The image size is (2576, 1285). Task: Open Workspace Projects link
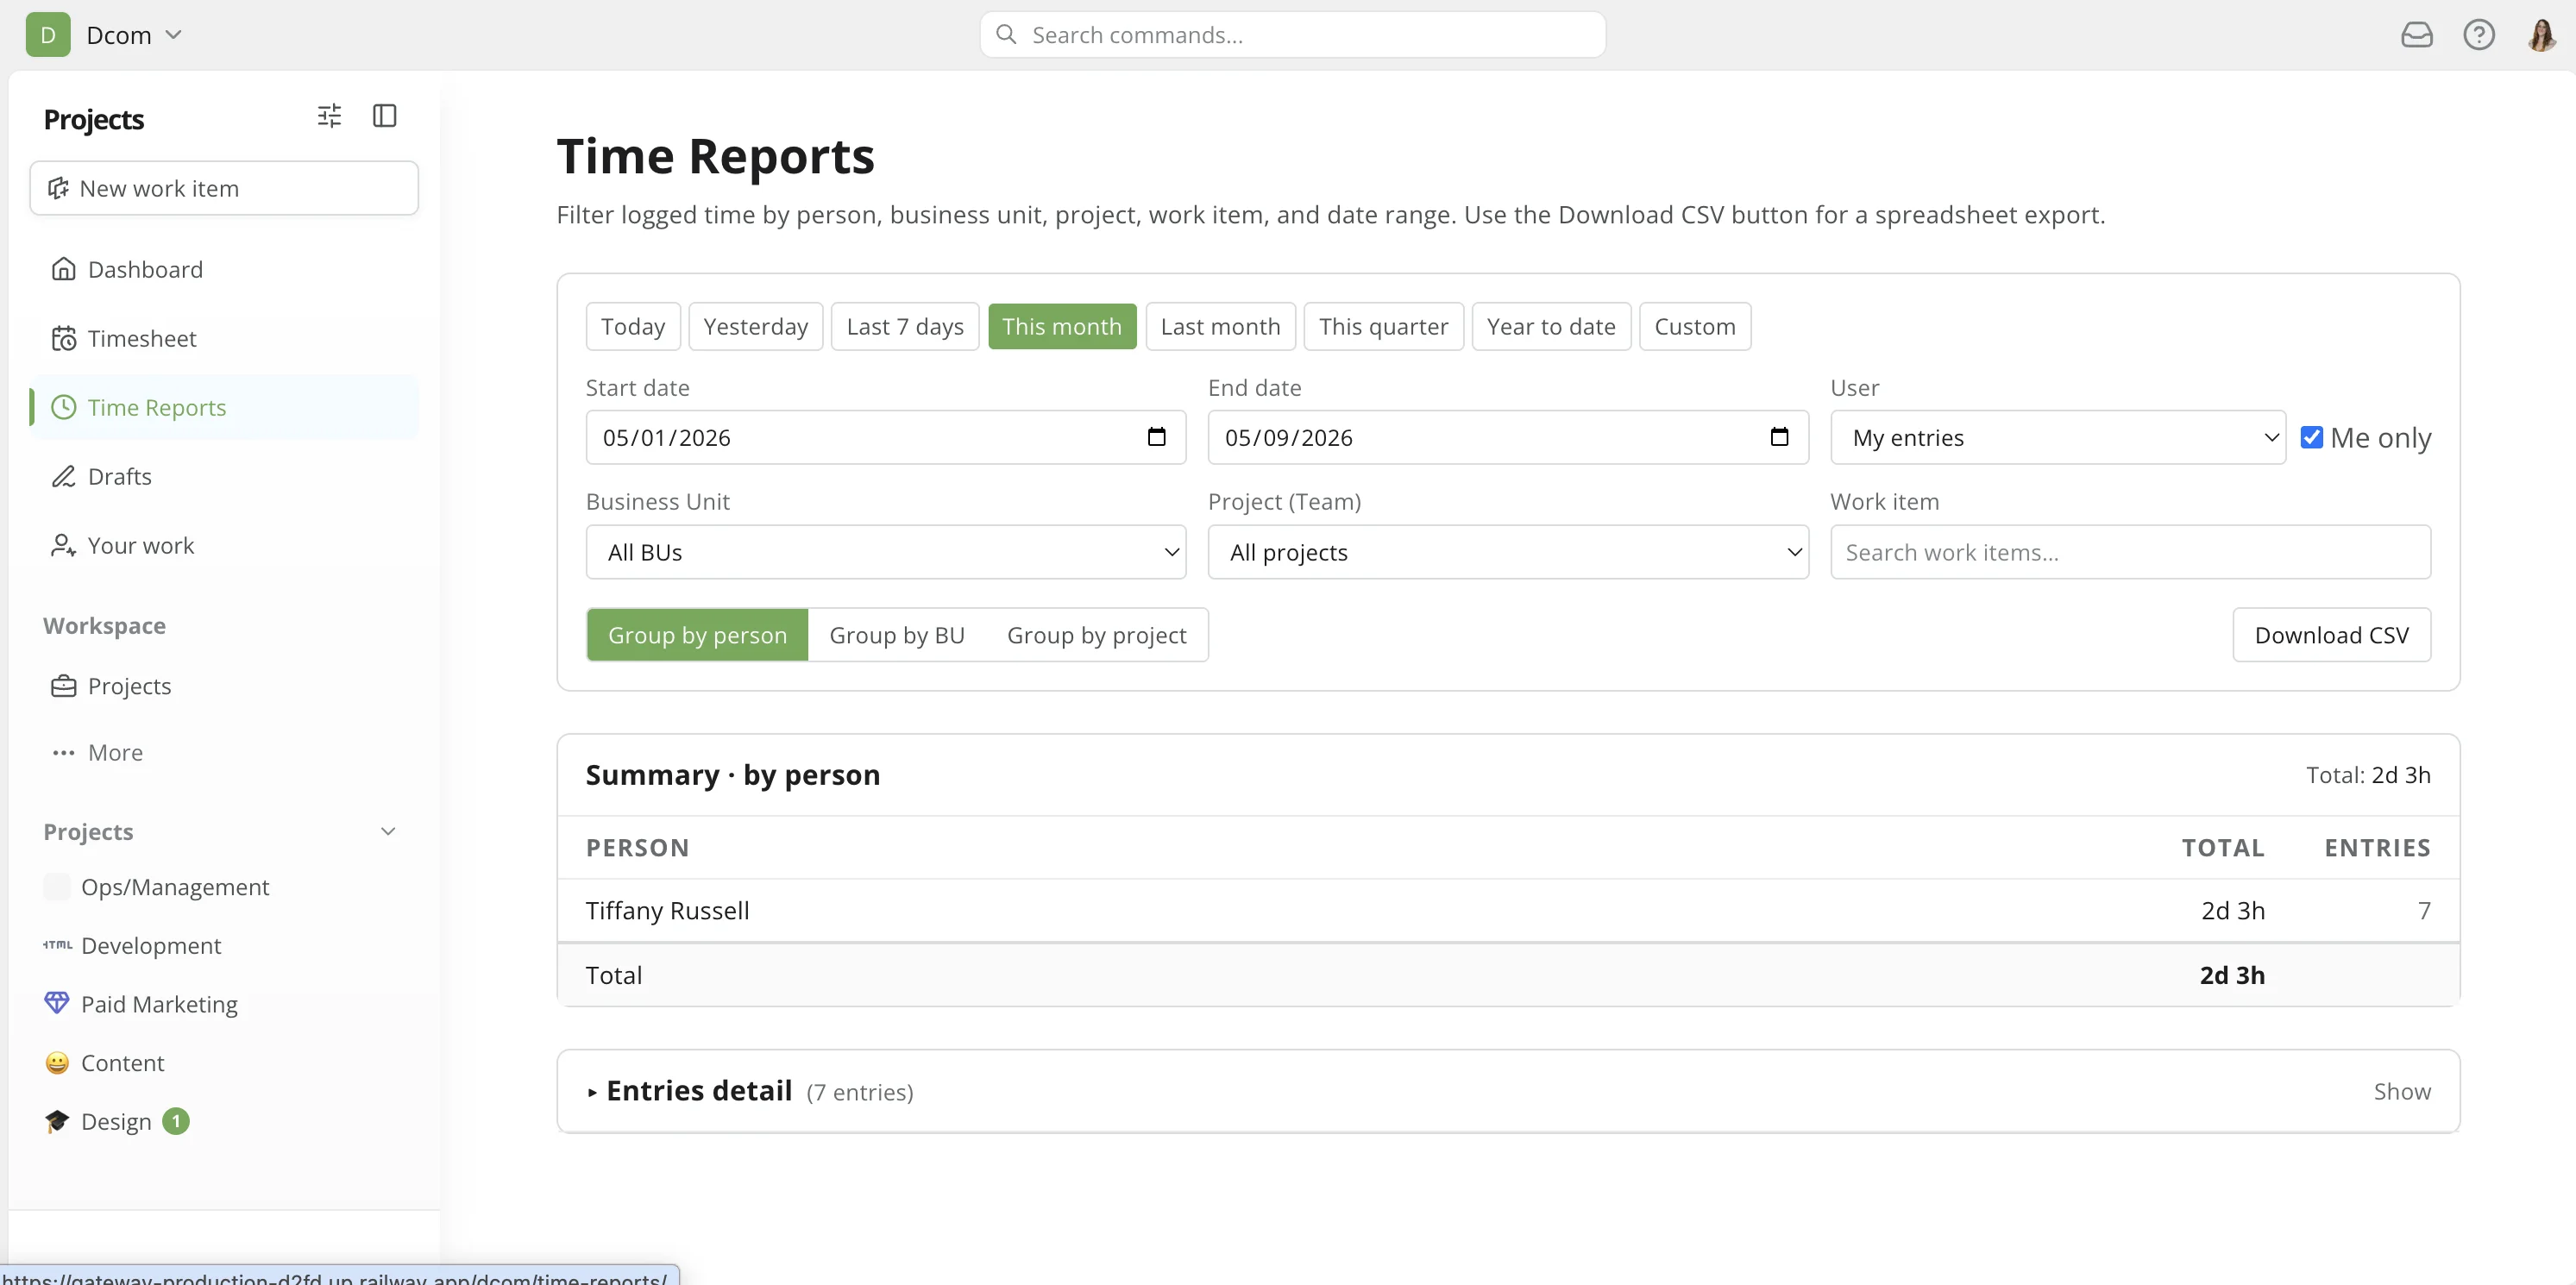[x=225, y=686]
